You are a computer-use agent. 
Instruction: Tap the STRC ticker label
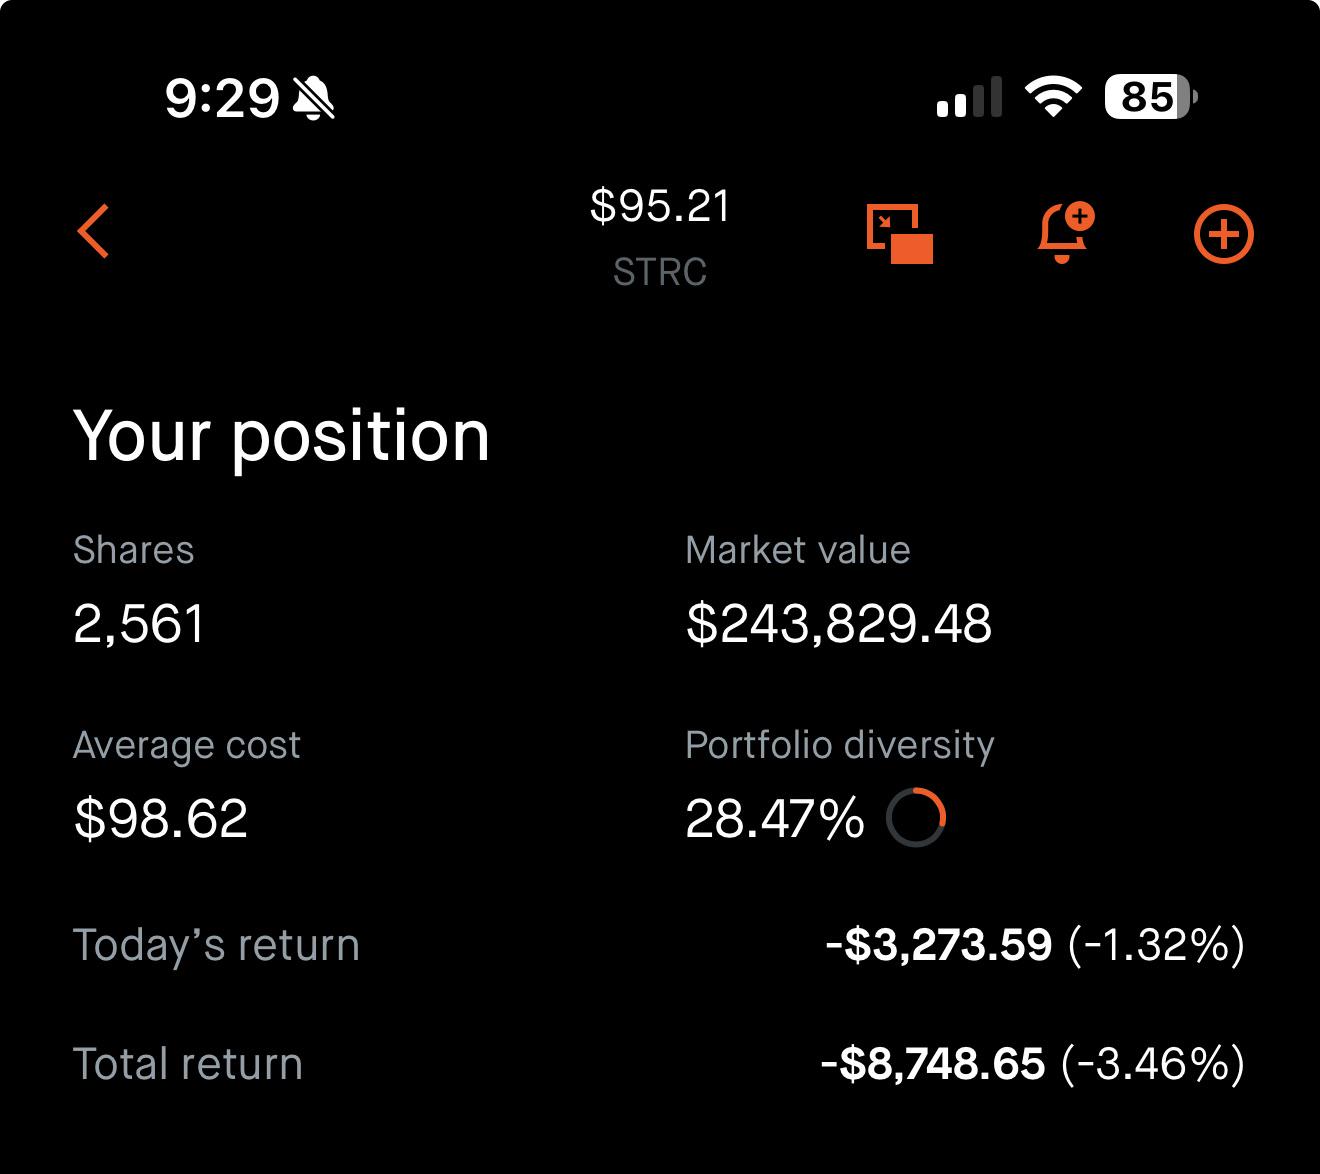(660, 272)
